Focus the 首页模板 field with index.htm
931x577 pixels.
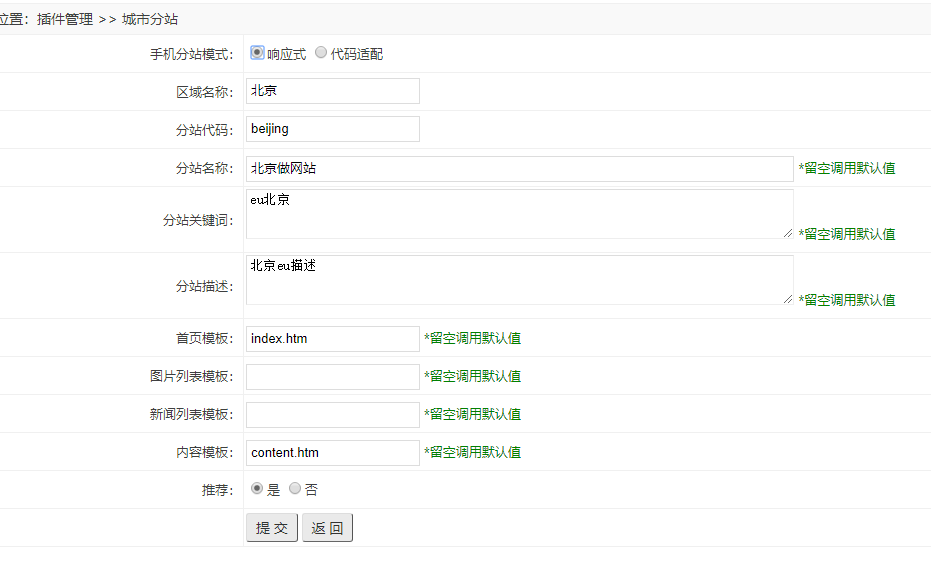tap(332, 339)
